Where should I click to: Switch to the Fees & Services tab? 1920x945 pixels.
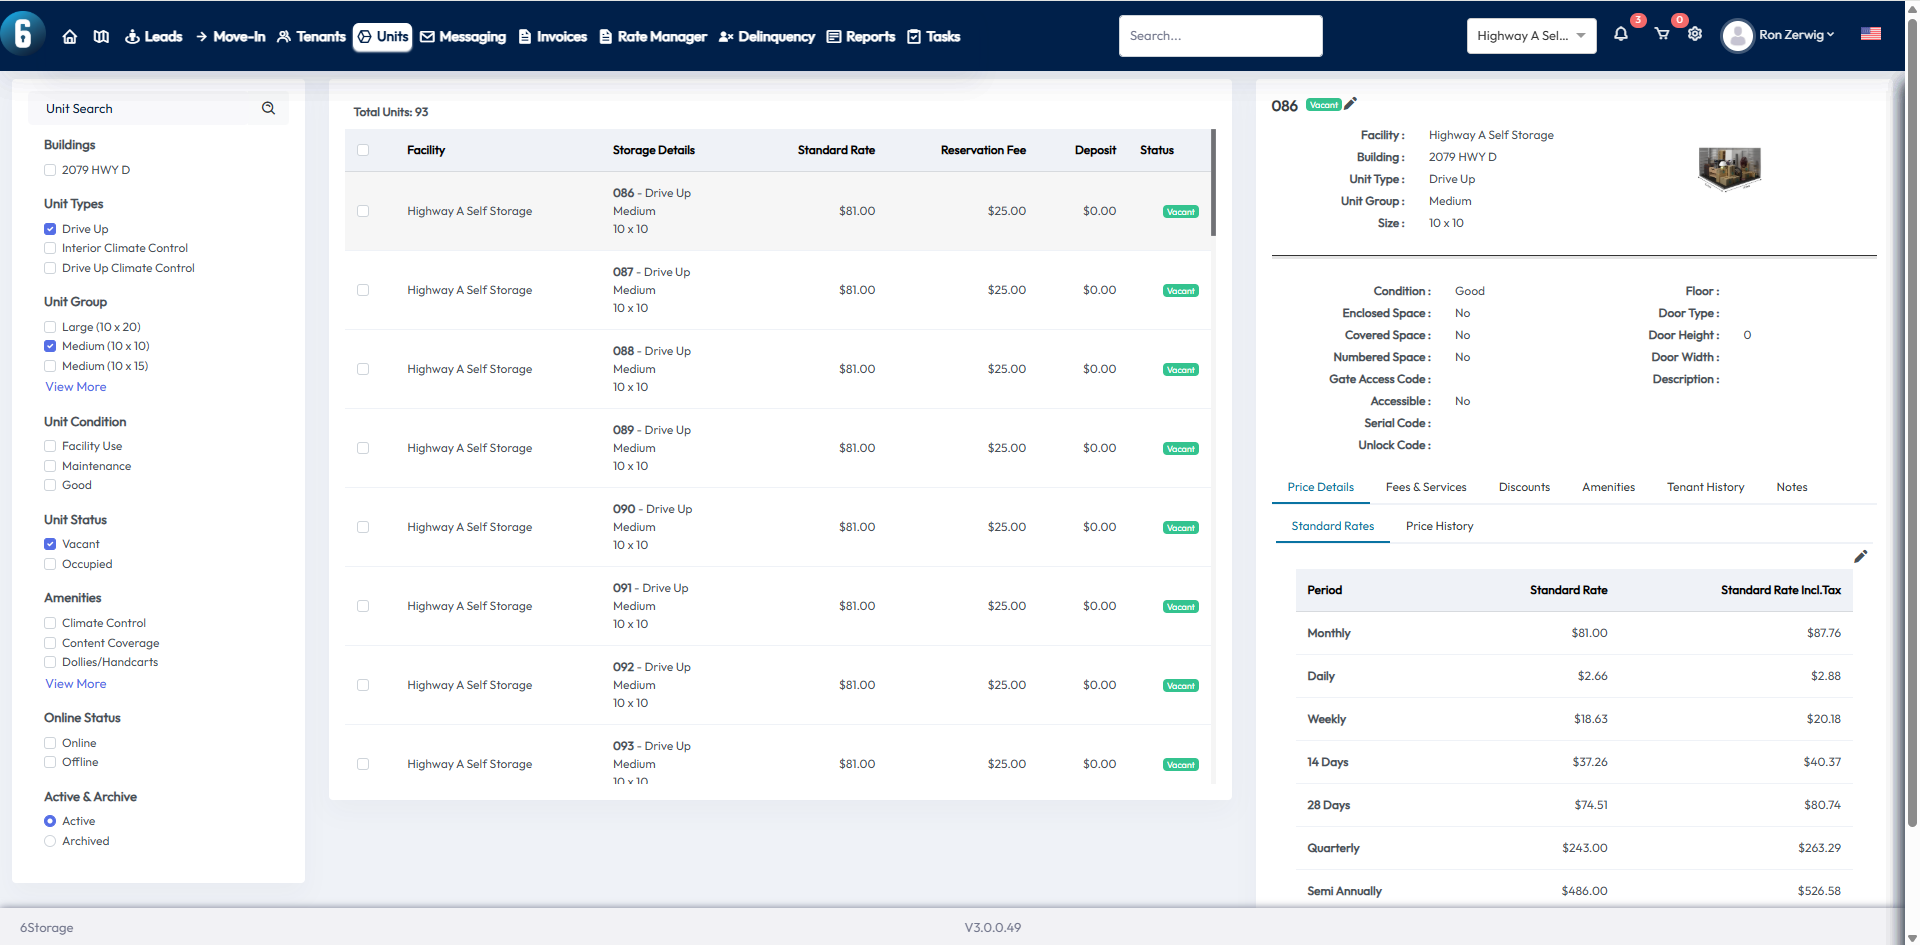[x=1425, y=487]
